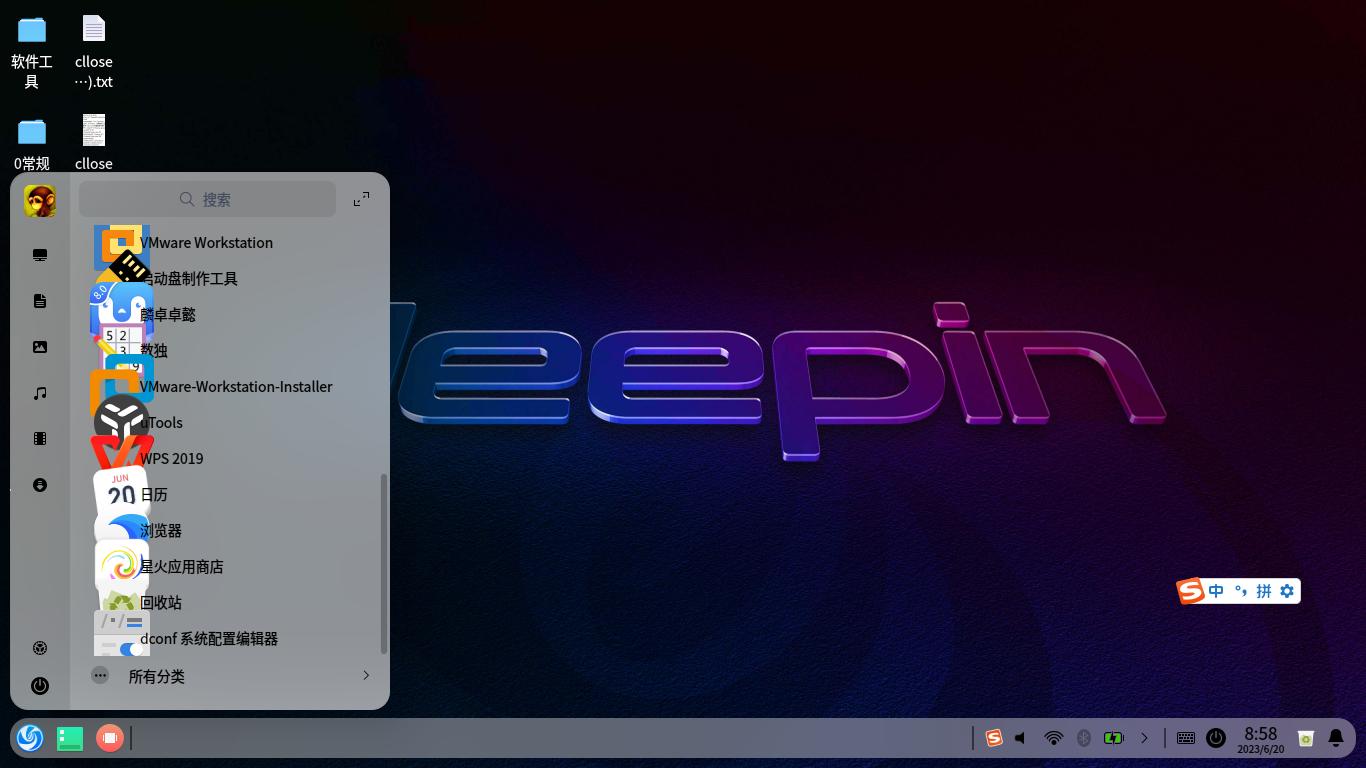This screenshot has height=768, width=1366.
Task: Select the Documents category icon in sidebar
Action: pyautogui.click(x=40, y=300)
